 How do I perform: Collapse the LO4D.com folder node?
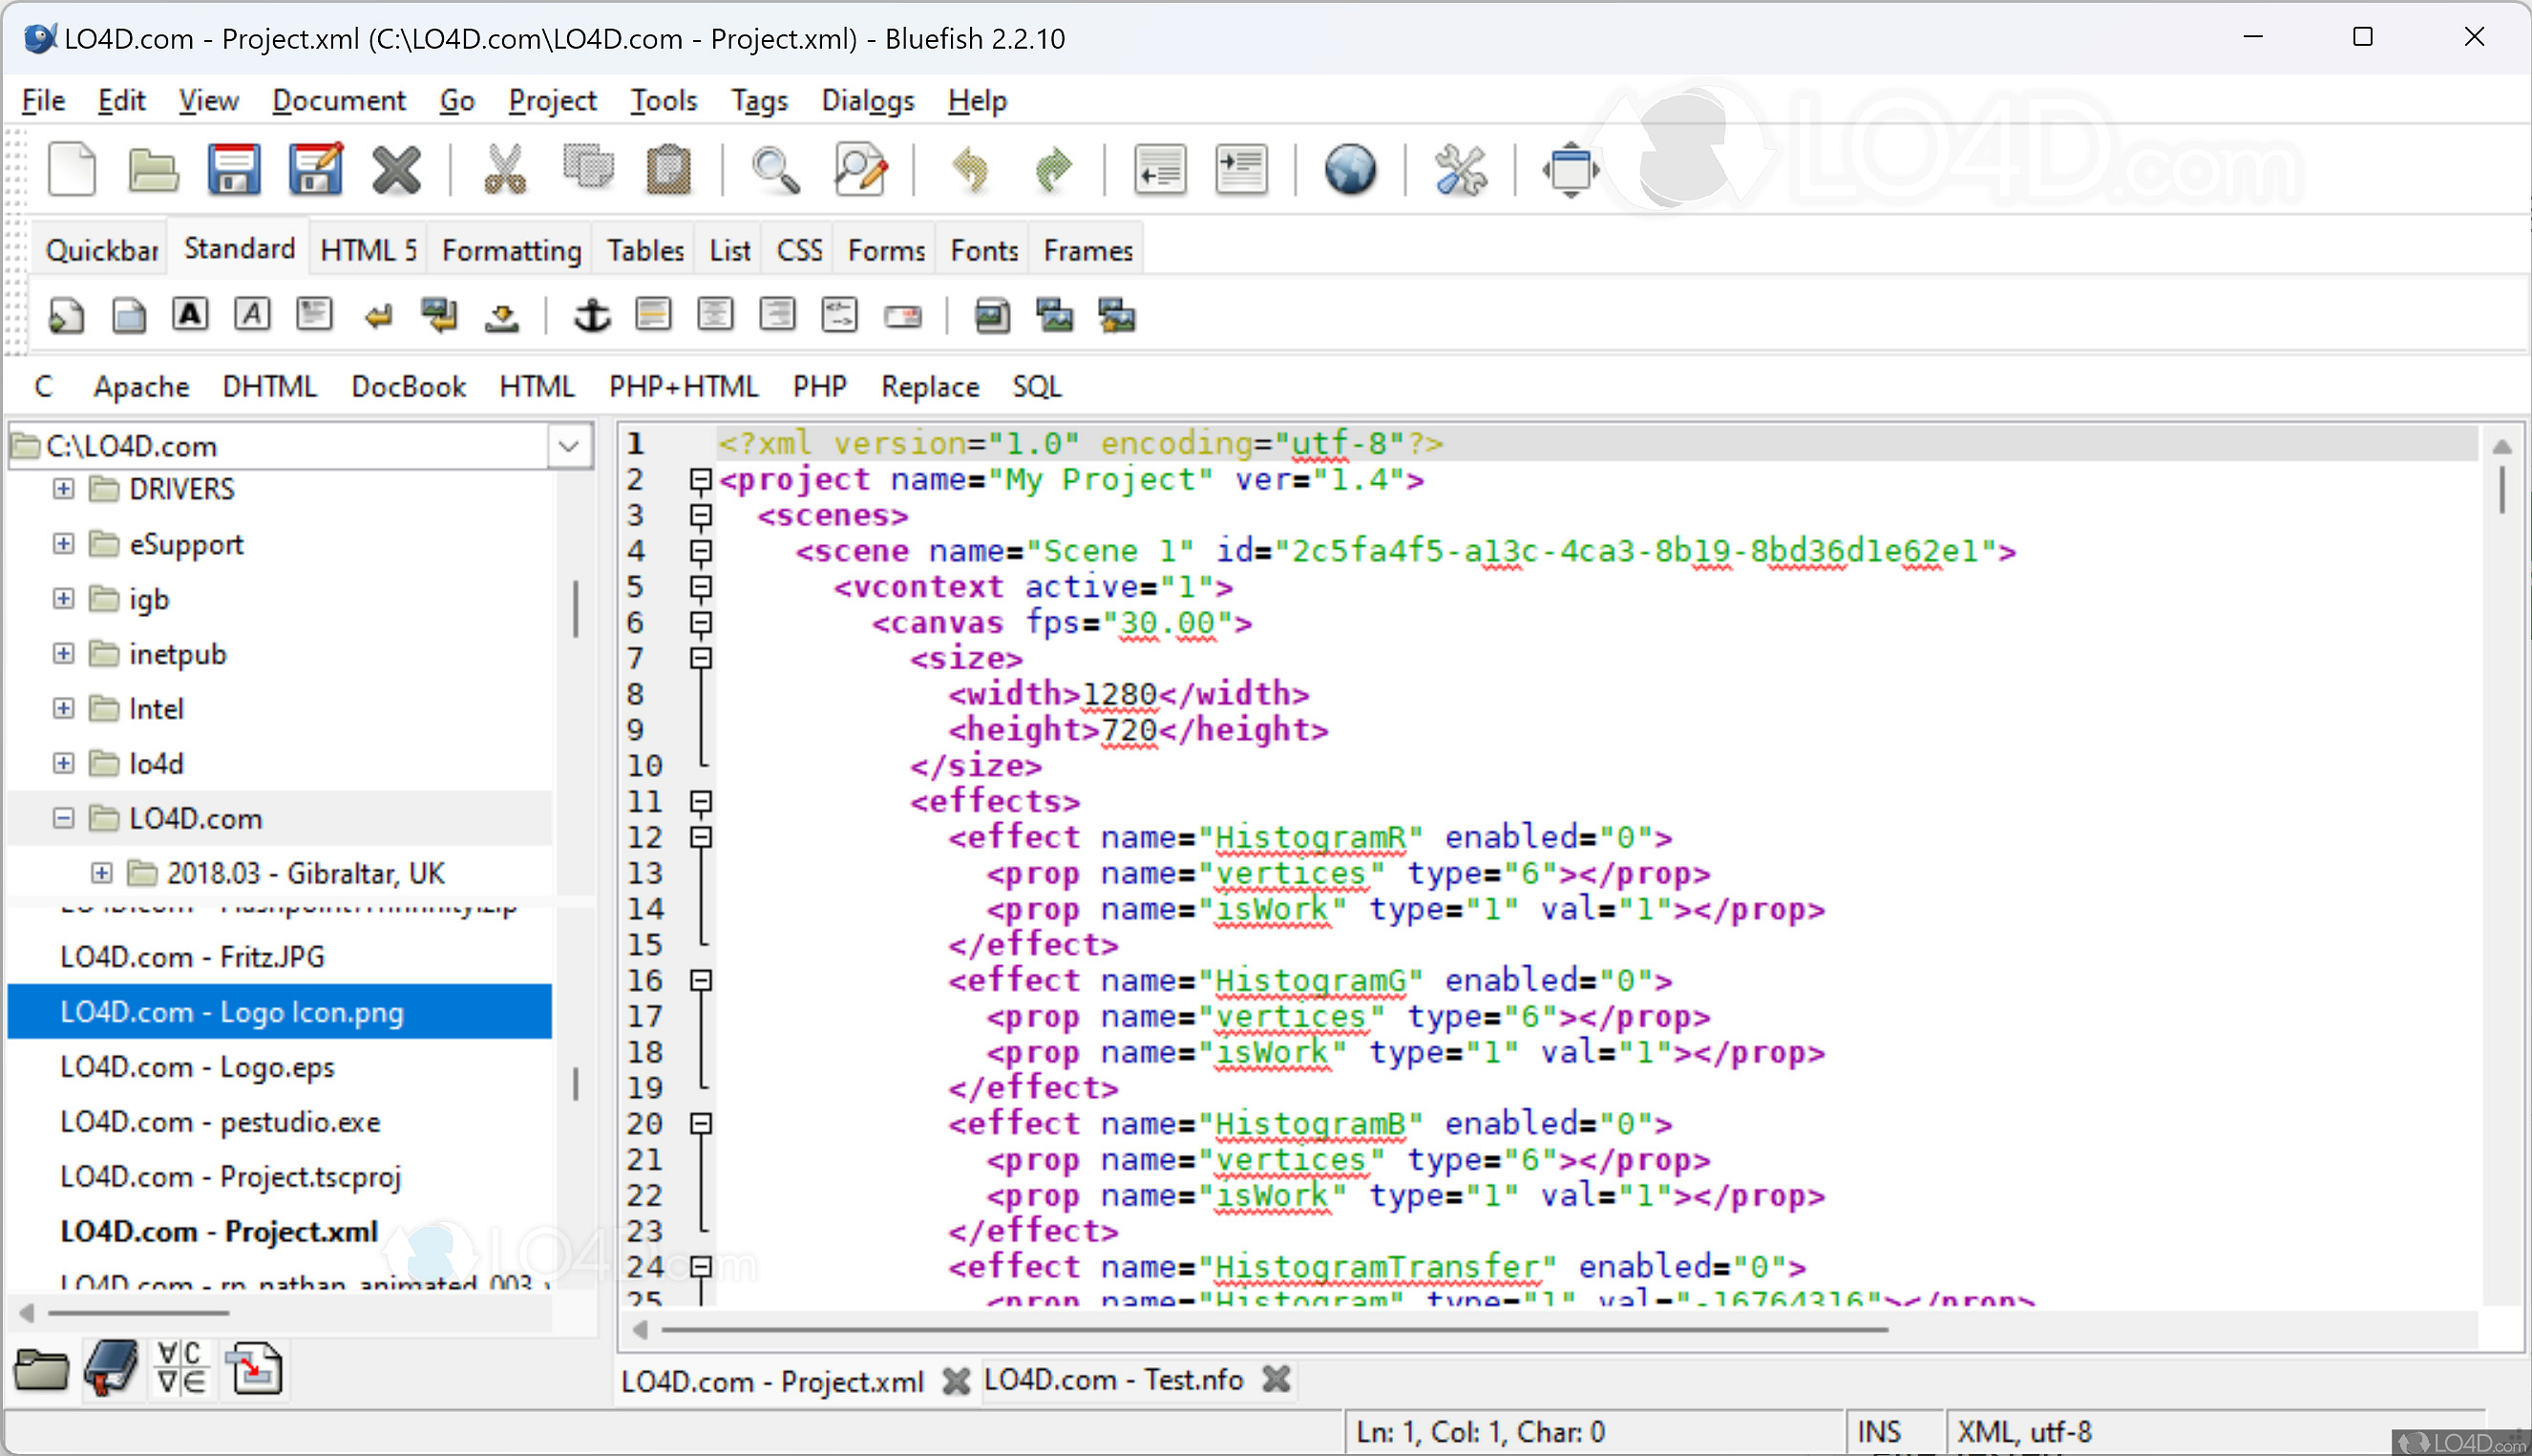coord(63,819)
